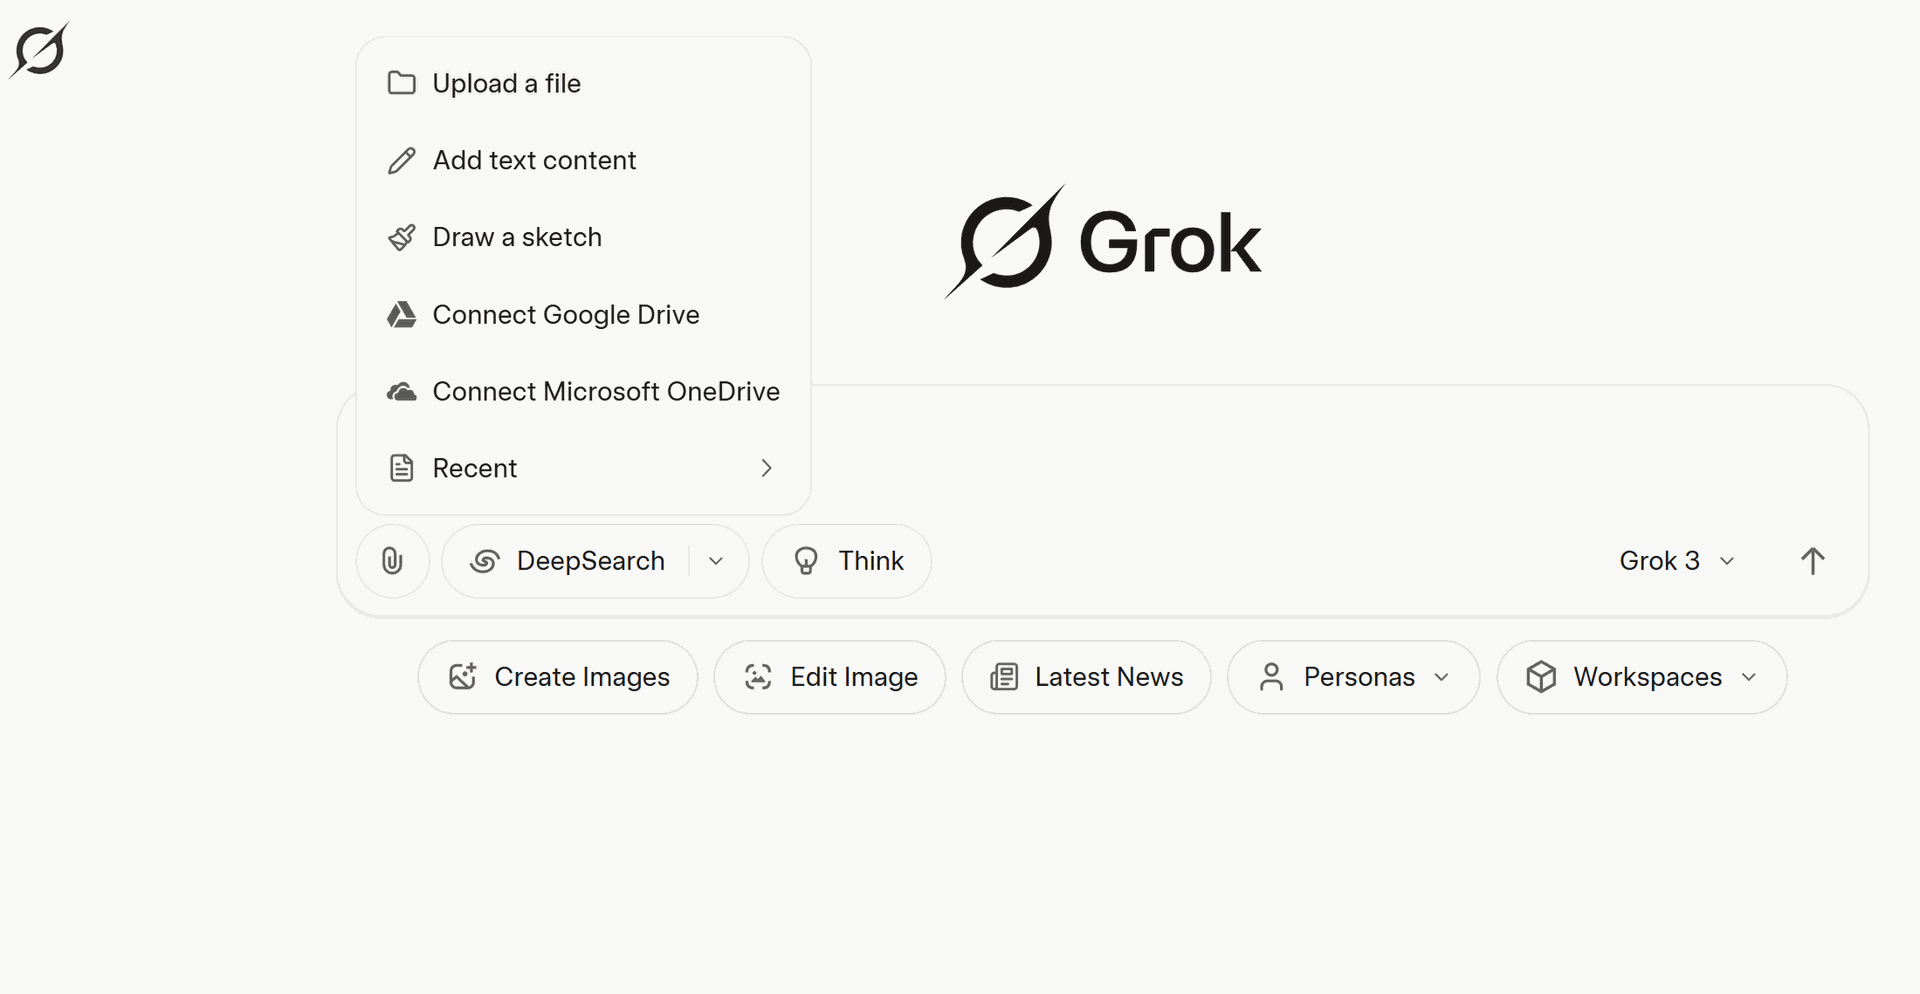The height and width of the screenshot is (994, 1920).
Task: Click the Workspaces button label
Action: pyautogui.click(x=1647, y=677)
